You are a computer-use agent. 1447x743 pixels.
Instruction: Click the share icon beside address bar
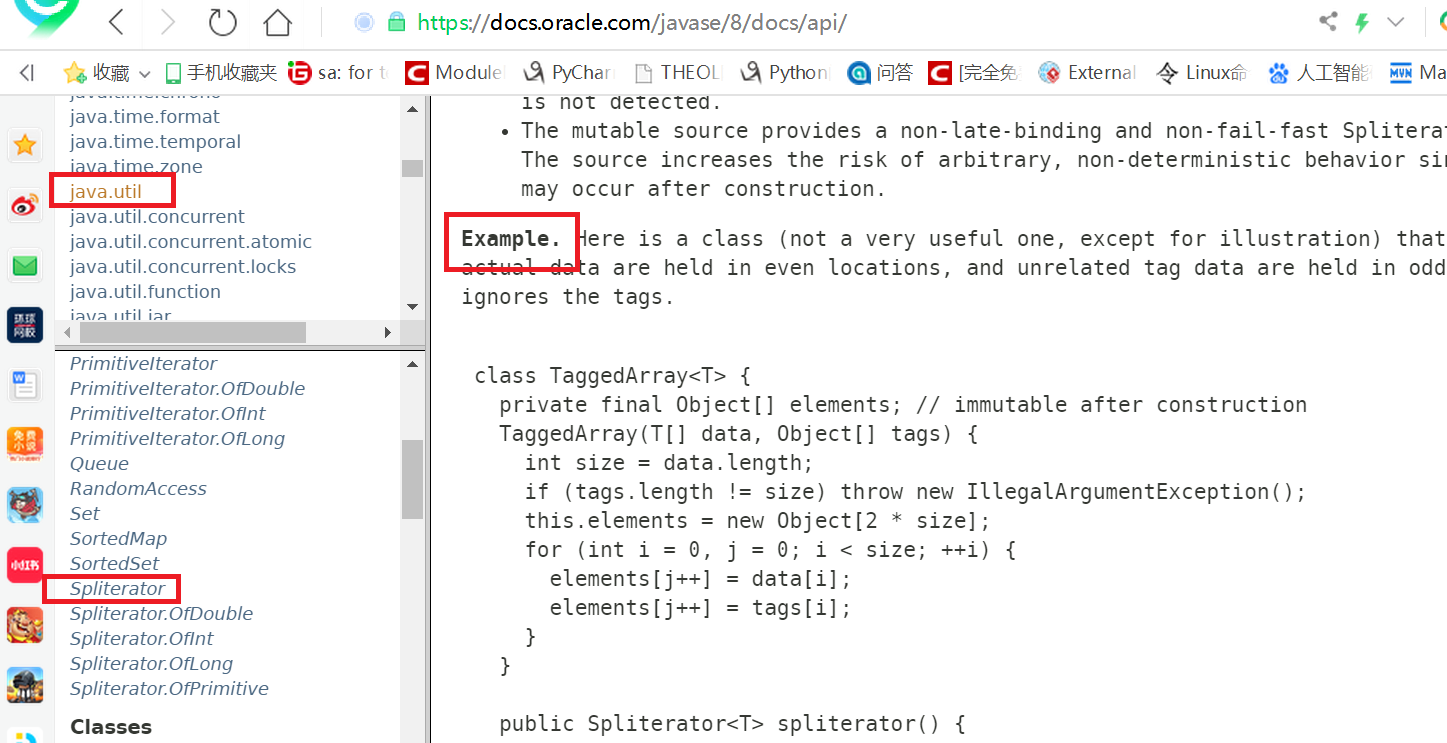(x=1328, y=21)
